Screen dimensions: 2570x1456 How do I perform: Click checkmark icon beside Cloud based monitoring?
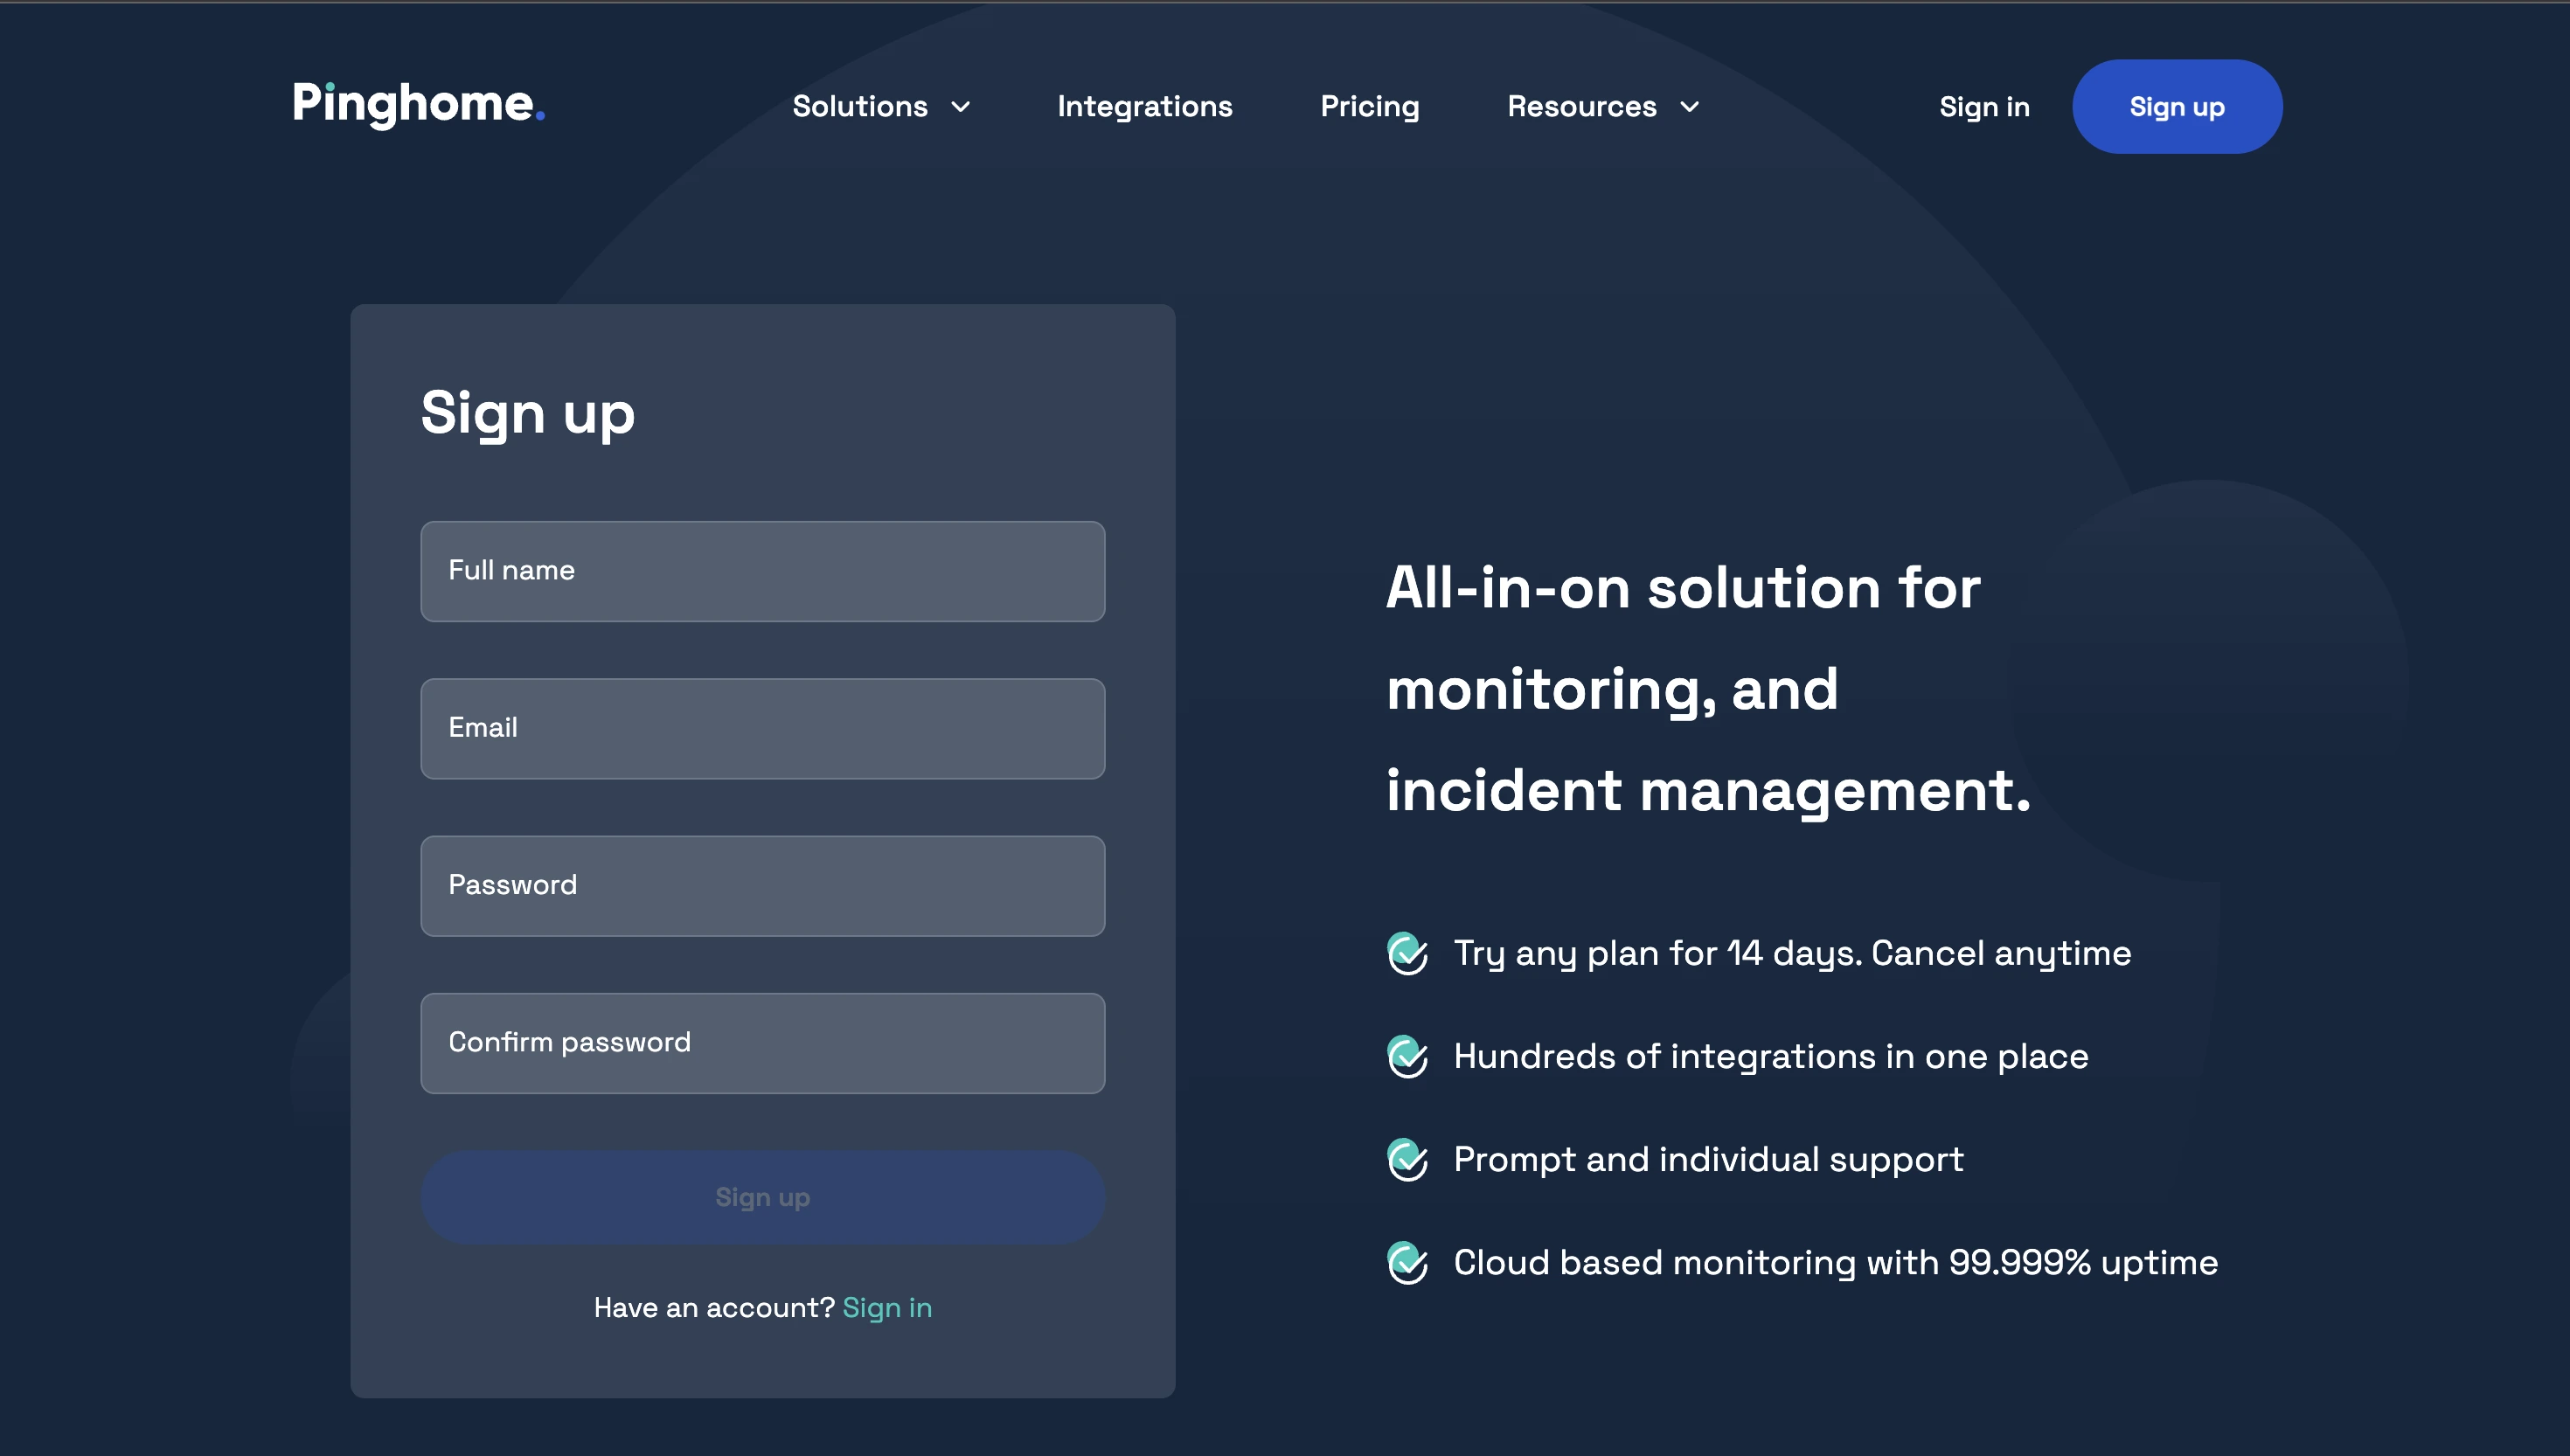[1407, 1262]
